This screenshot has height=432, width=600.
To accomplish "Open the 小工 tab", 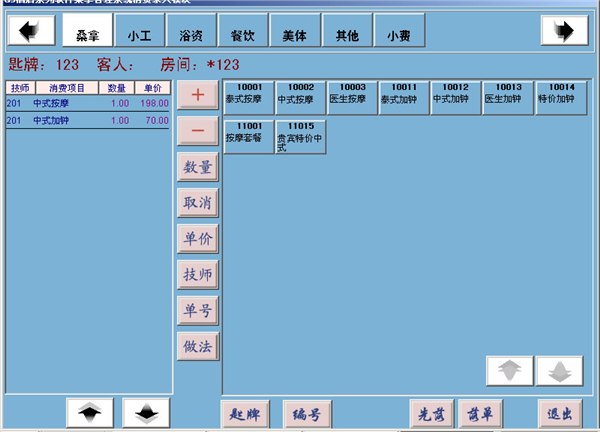I will (x=139, y=30).
